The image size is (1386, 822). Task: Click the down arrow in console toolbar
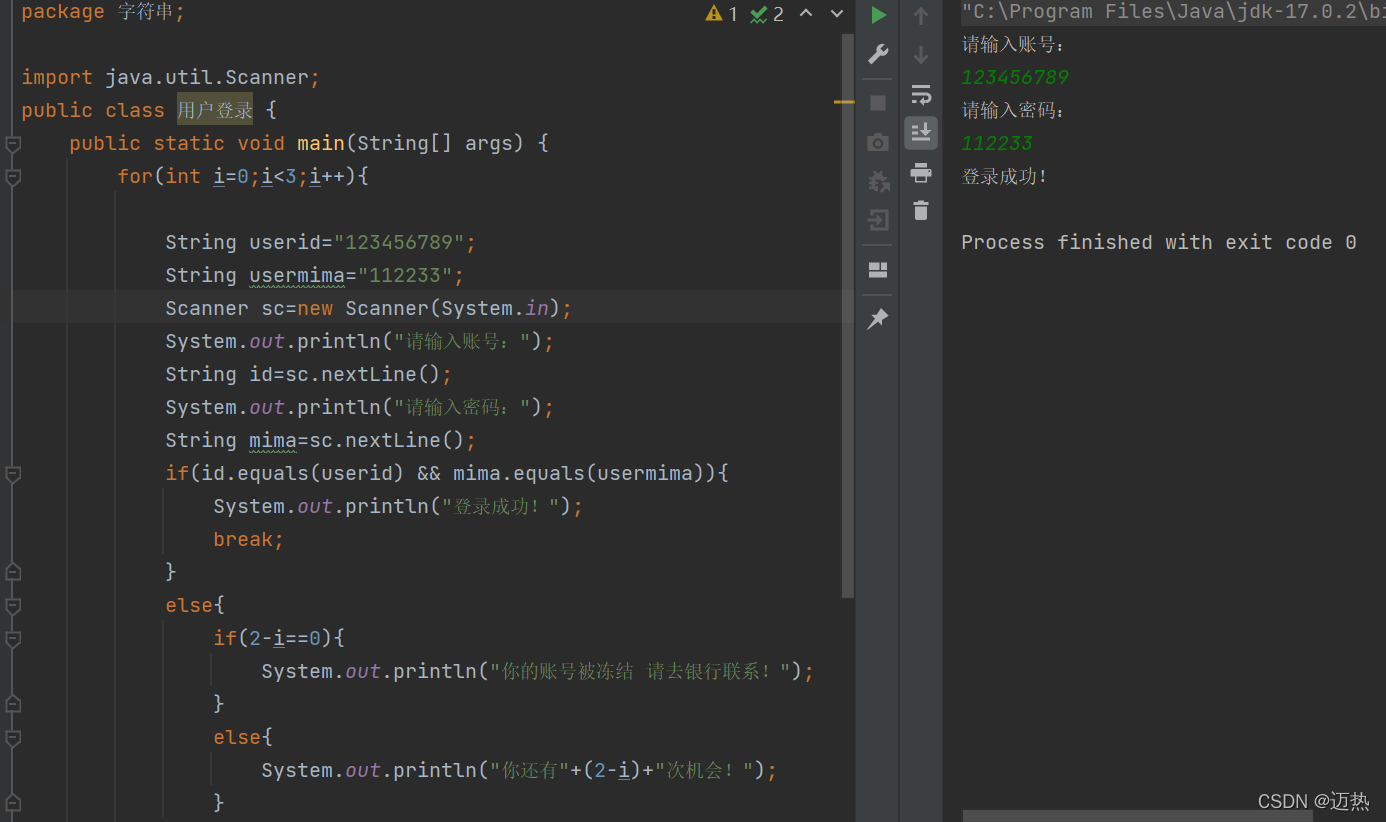click(921, 54)
